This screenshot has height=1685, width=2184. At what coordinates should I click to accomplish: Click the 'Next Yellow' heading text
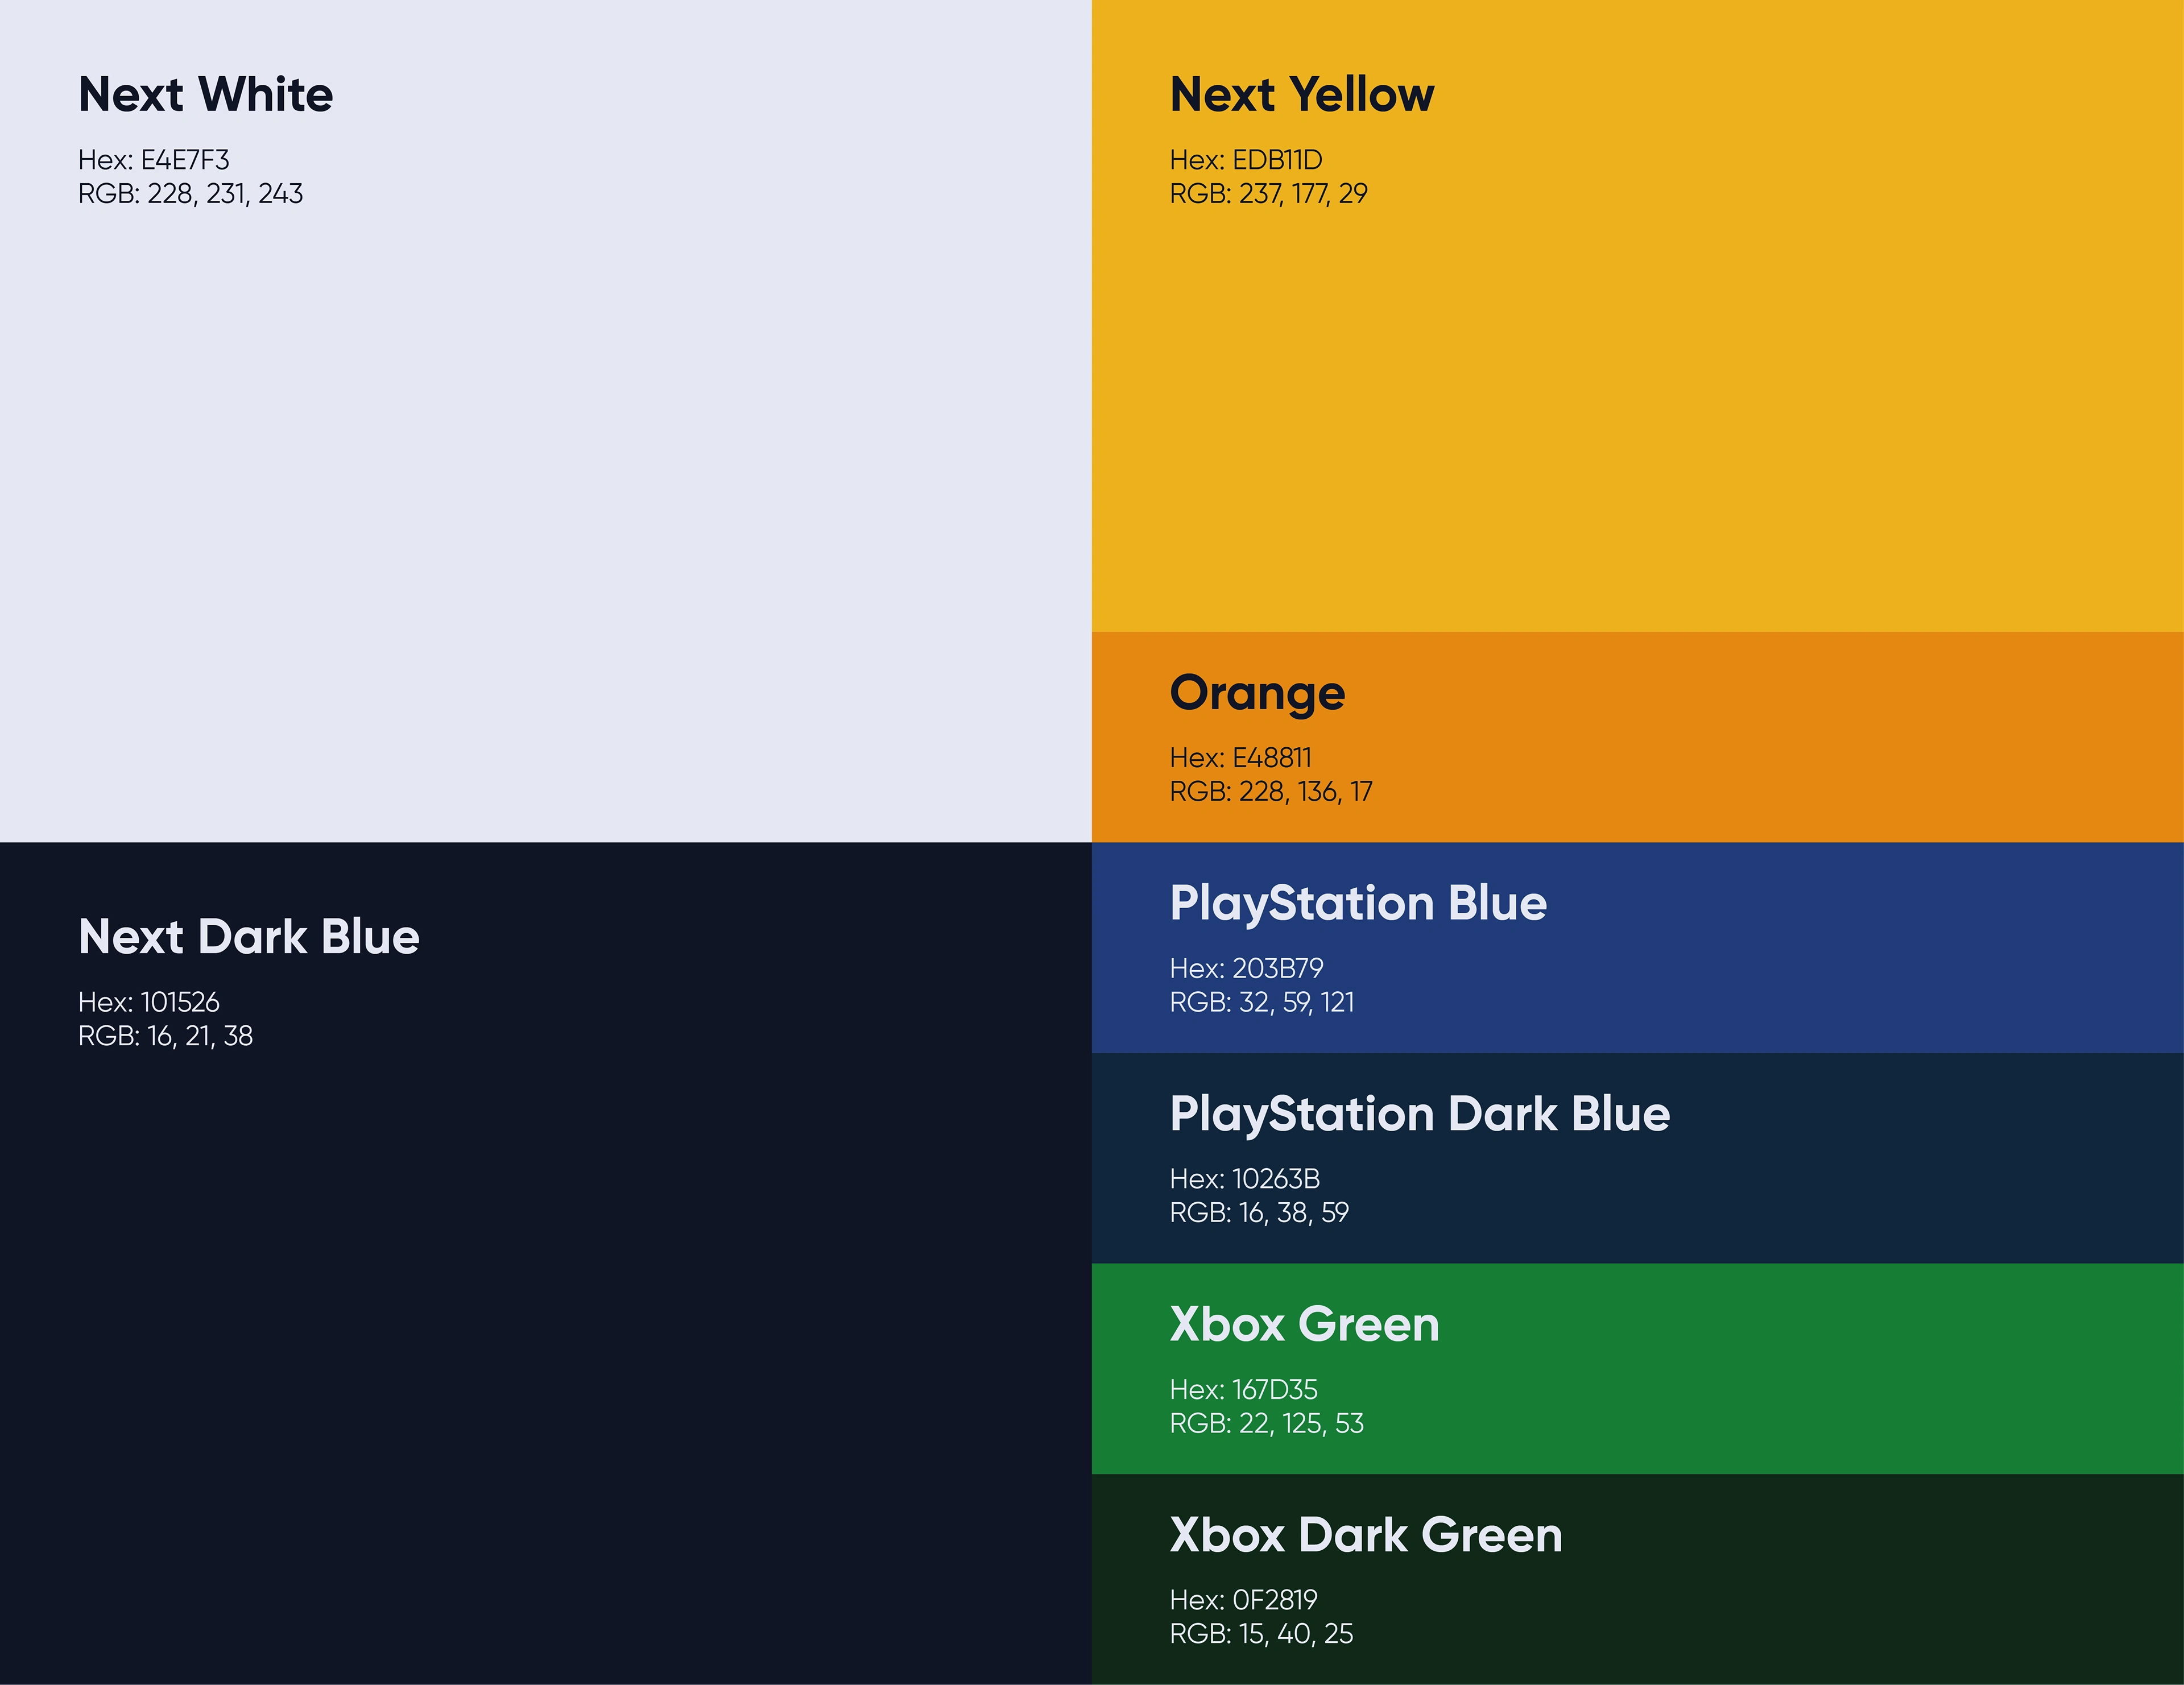coord(1302,94)
